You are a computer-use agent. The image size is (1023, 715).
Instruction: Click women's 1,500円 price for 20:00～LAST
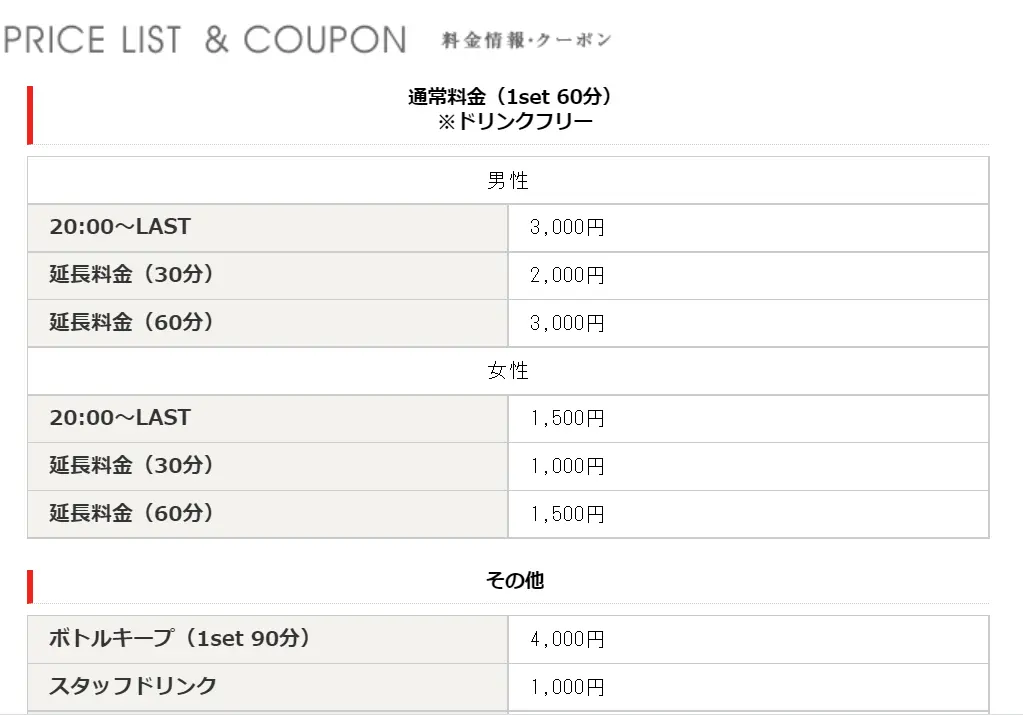pos(567,418)
